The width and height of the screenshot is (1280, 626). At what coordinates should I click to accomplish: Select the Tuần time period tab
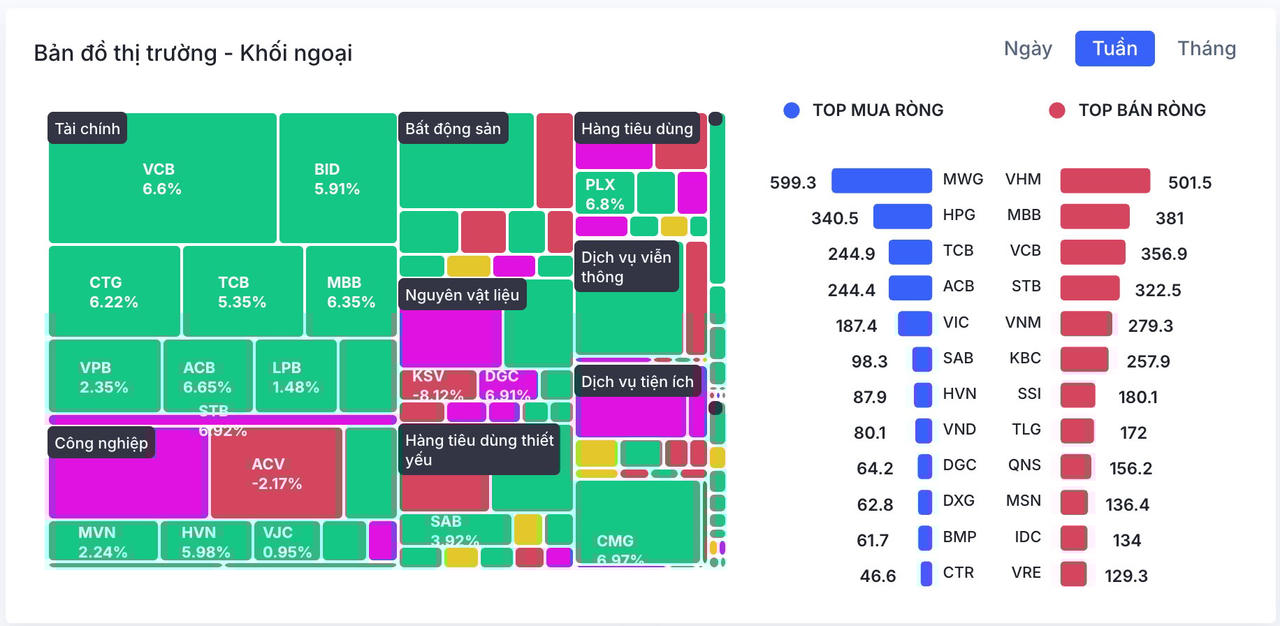coord(1114,49)
